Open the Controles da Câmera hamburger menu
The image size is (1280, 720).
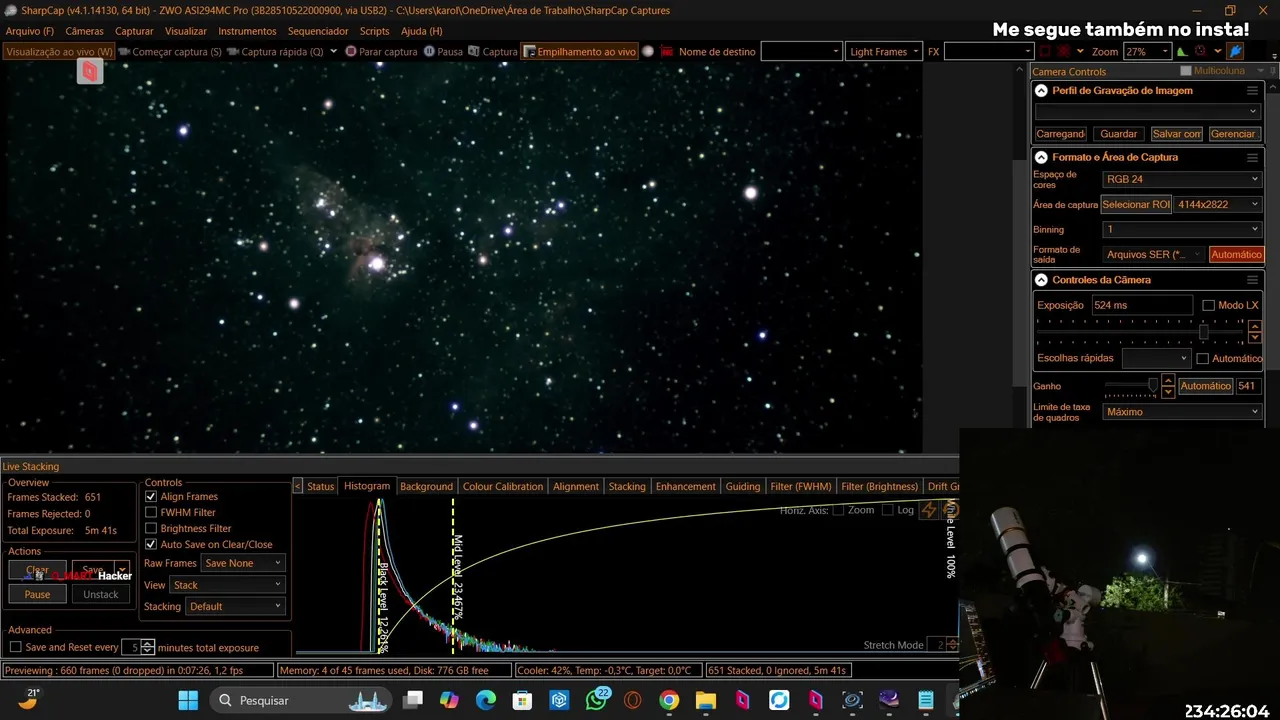tap(1252, 280)
